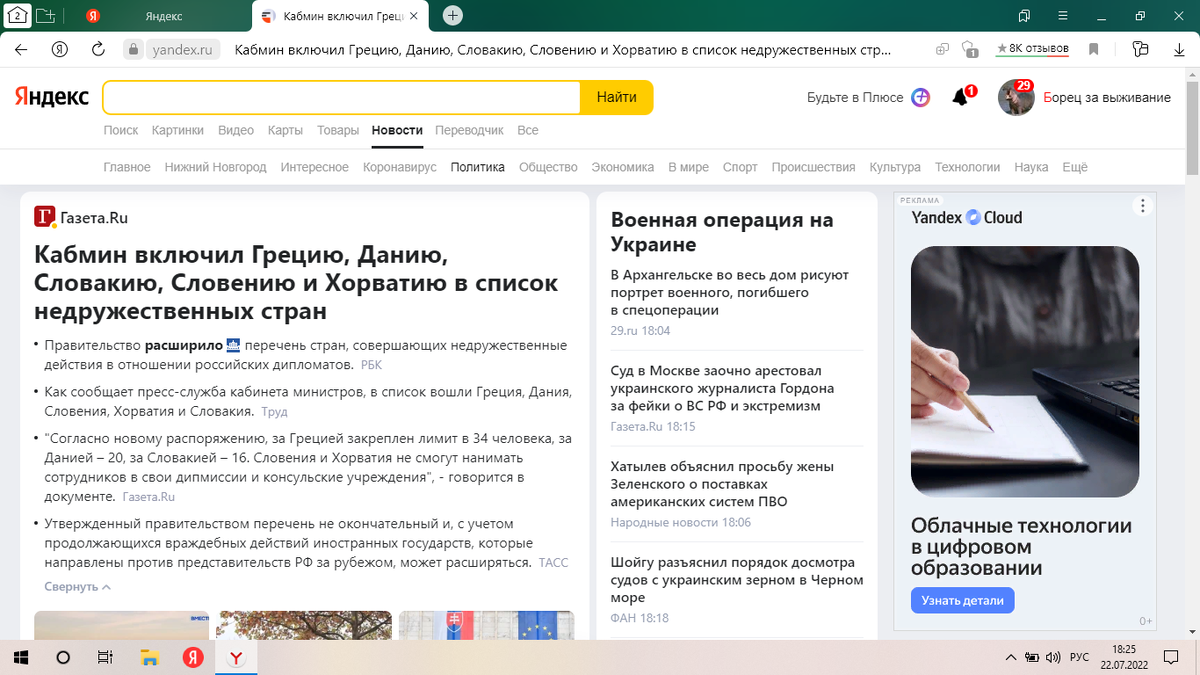Click the Найти search button

[x=617, y=97]
